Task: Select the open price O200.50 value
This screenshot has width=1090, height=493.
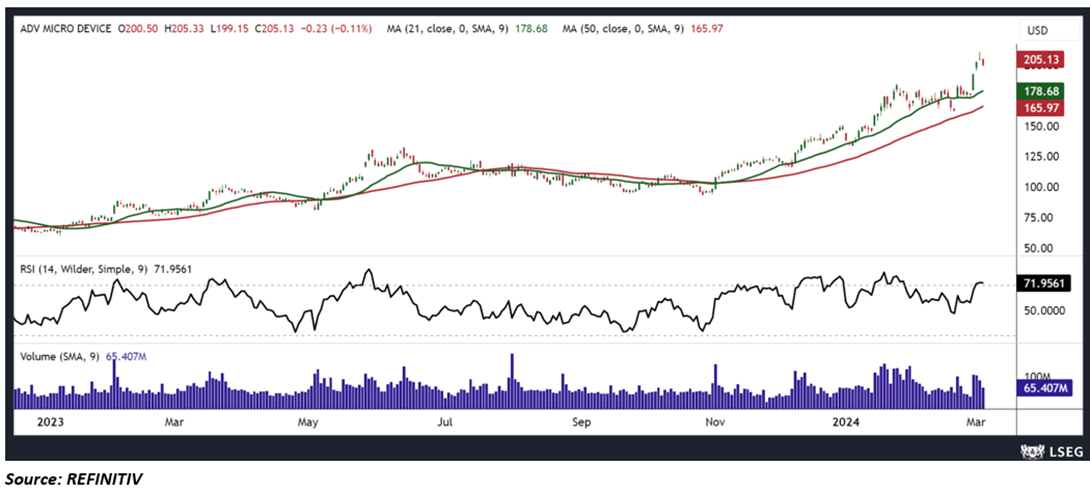Action: [138, 29]
